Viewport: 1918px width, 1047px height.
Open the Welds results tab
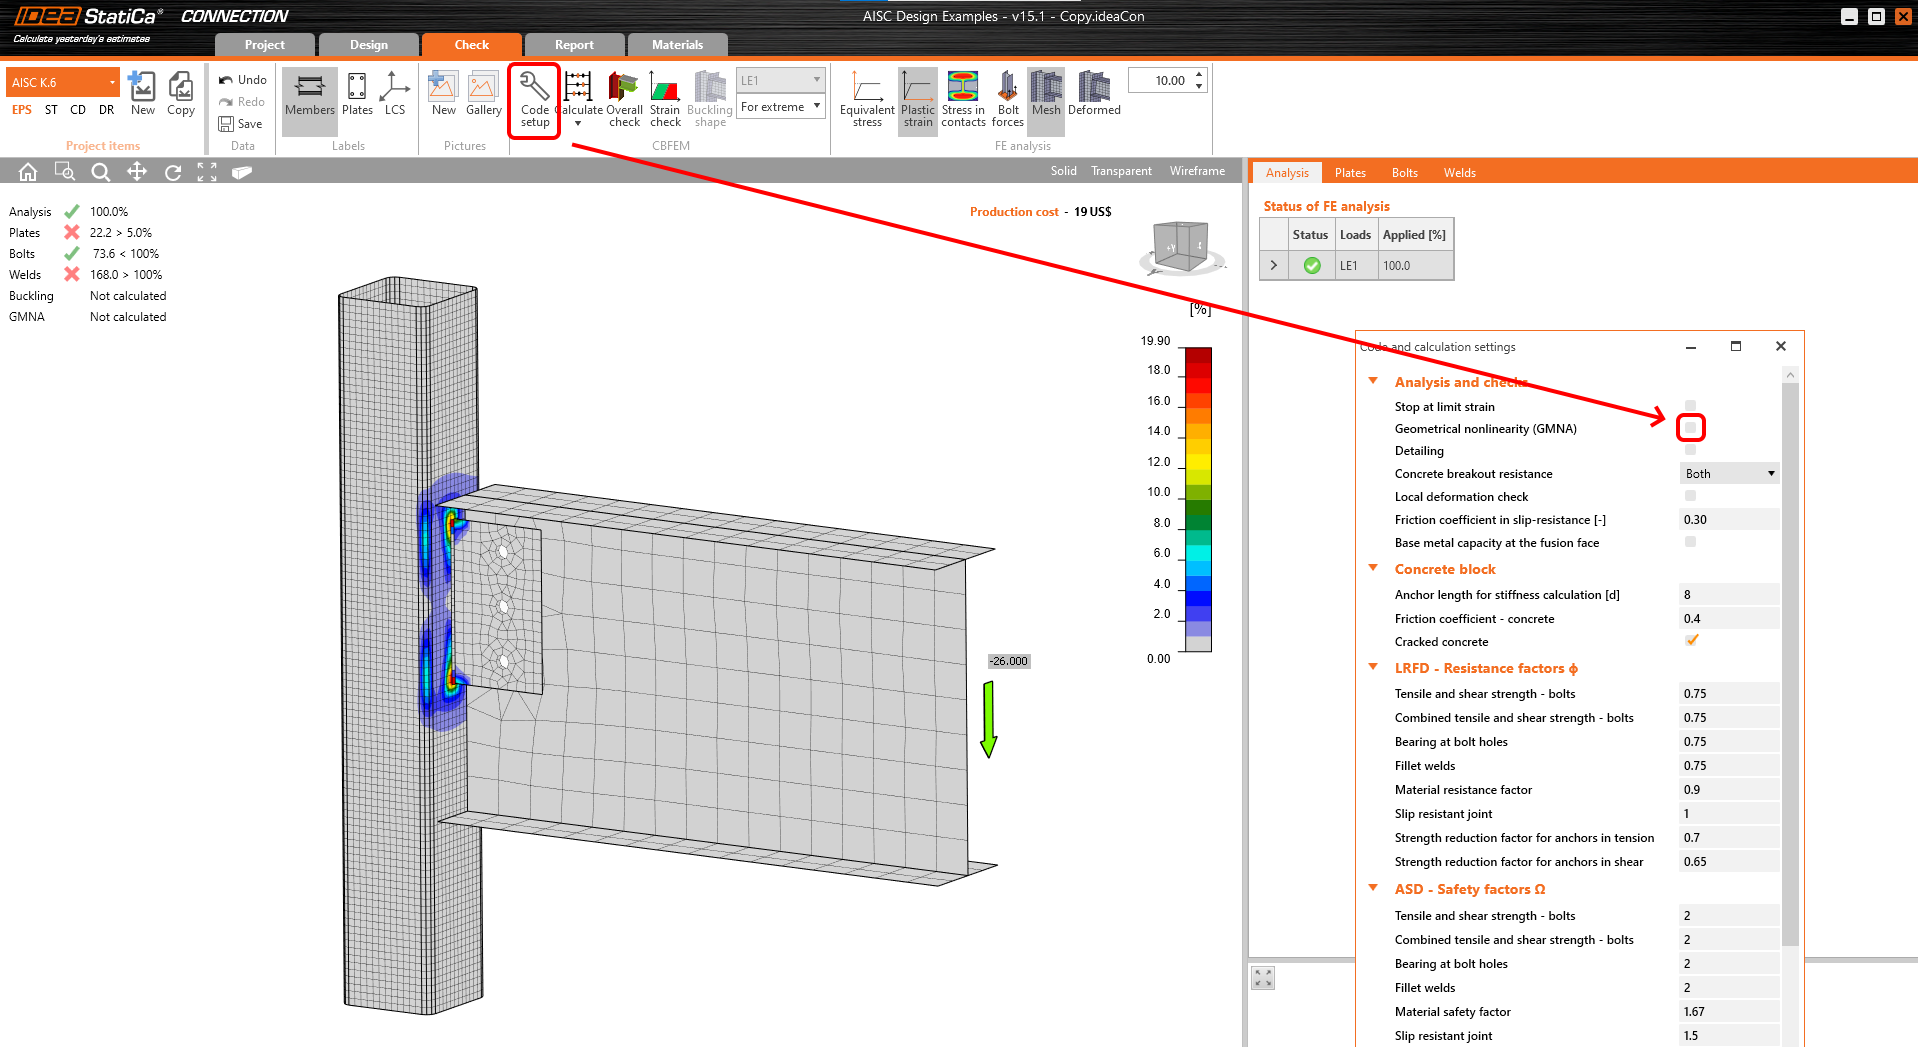1459,173
